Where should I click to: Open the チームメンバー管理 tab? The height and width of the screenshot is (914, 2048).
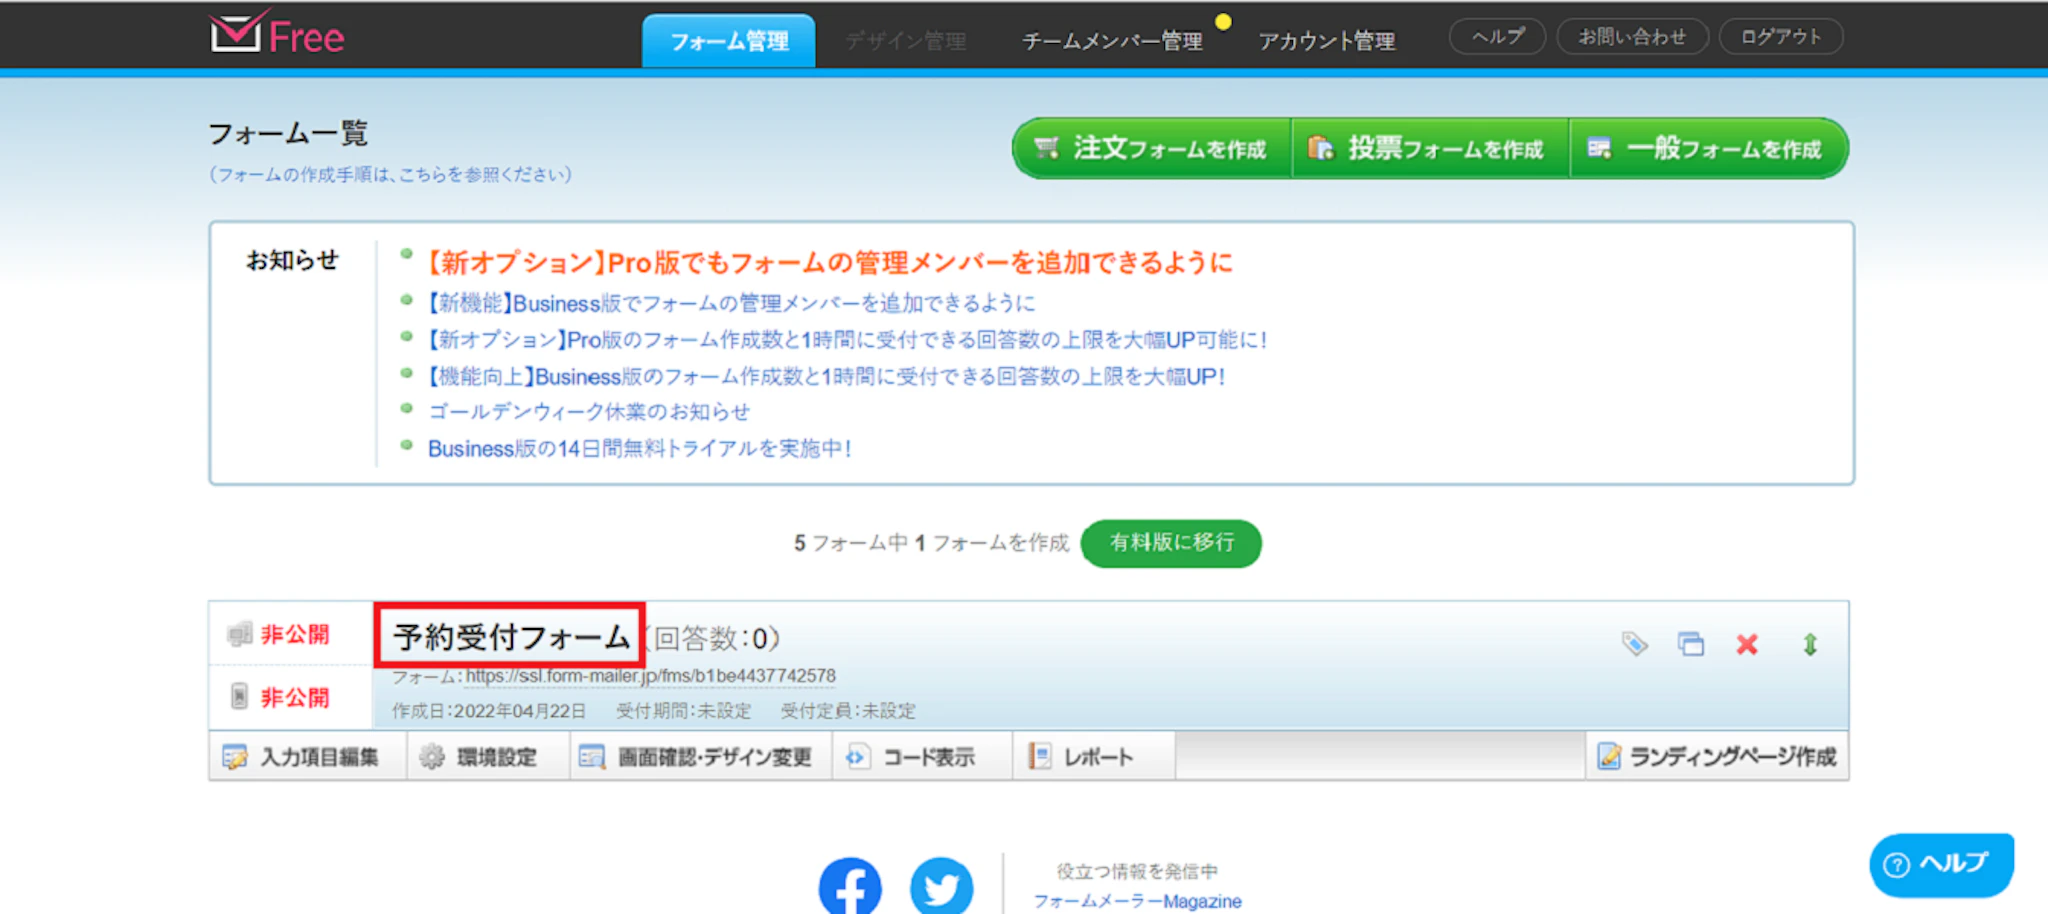[x=1112, y=41]
